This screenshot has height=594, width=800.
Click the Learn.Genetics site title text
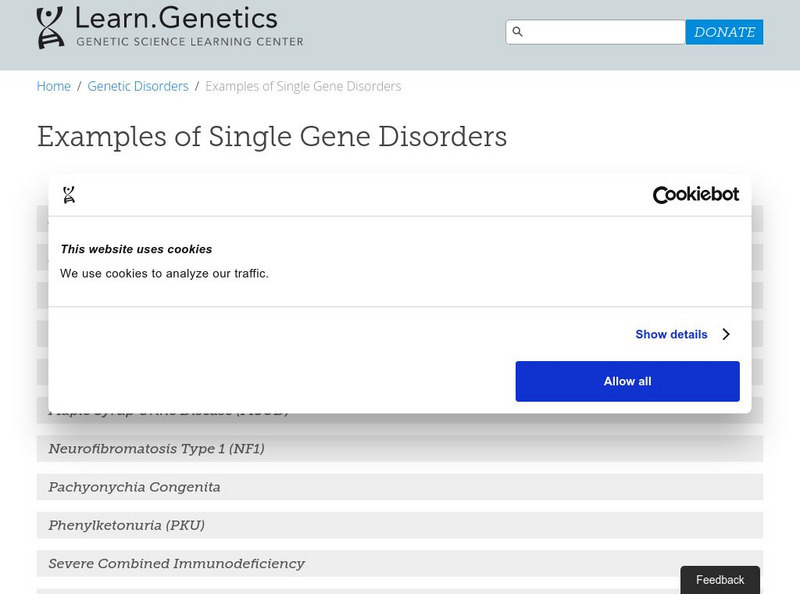pyautogui.click(x=177, y=18)
